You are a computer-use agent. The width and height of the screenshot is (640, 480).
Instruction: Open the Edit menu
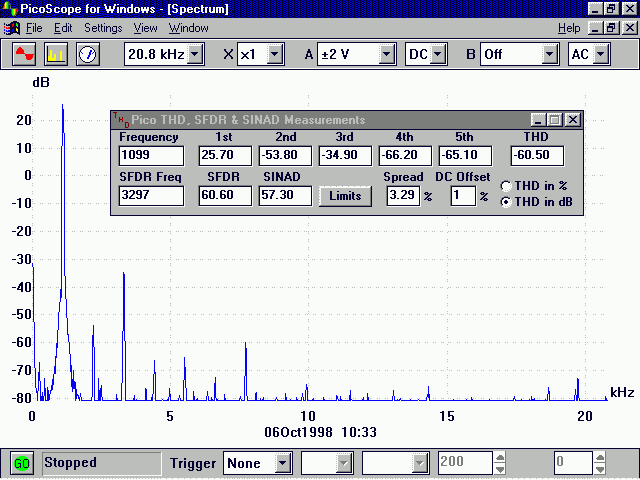[63, 28]
